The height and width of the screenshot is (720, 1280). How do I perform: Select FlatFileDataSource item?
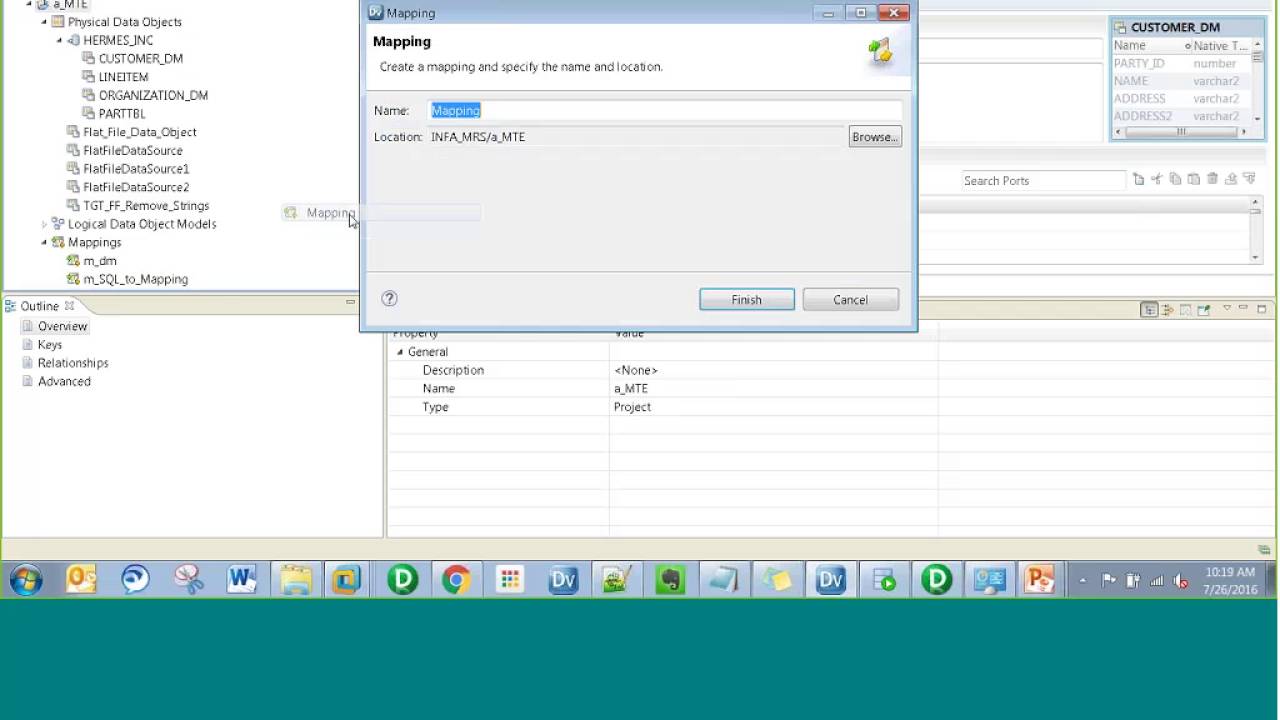pyautogui.click(x=132, y=150)
